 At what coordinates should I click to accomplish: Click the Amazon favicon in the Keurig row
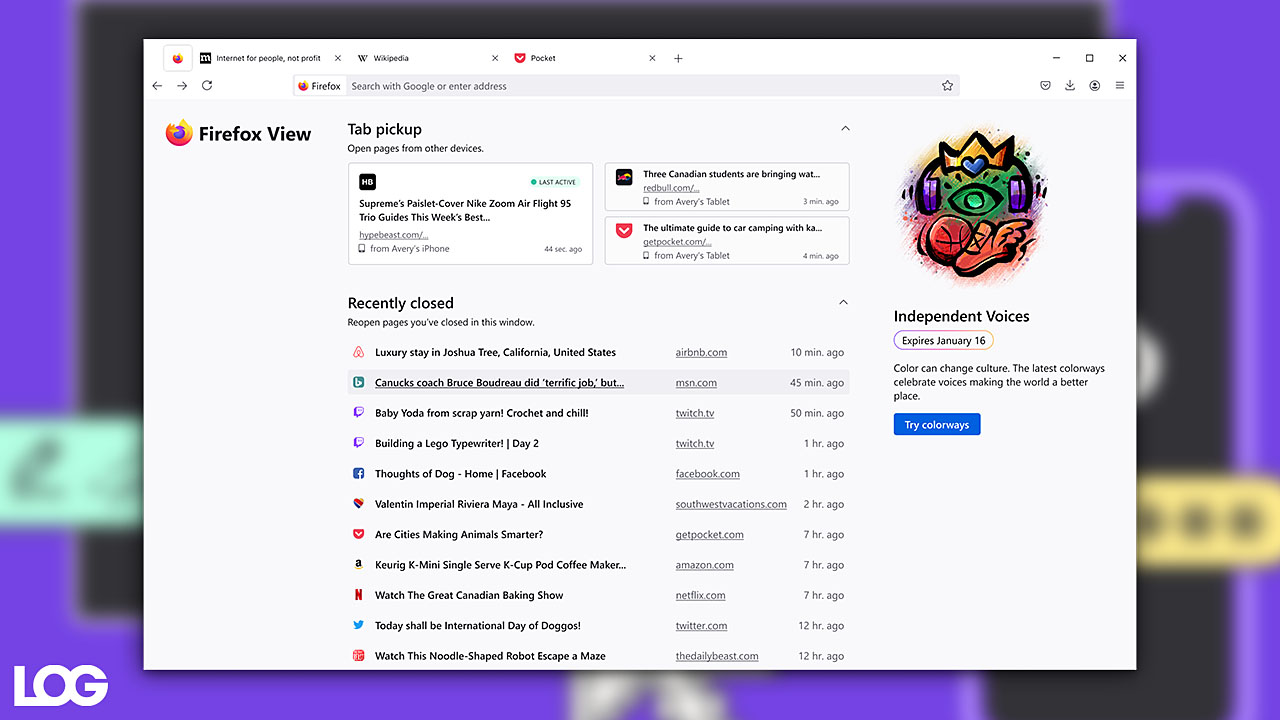click(x=358, y=564)
